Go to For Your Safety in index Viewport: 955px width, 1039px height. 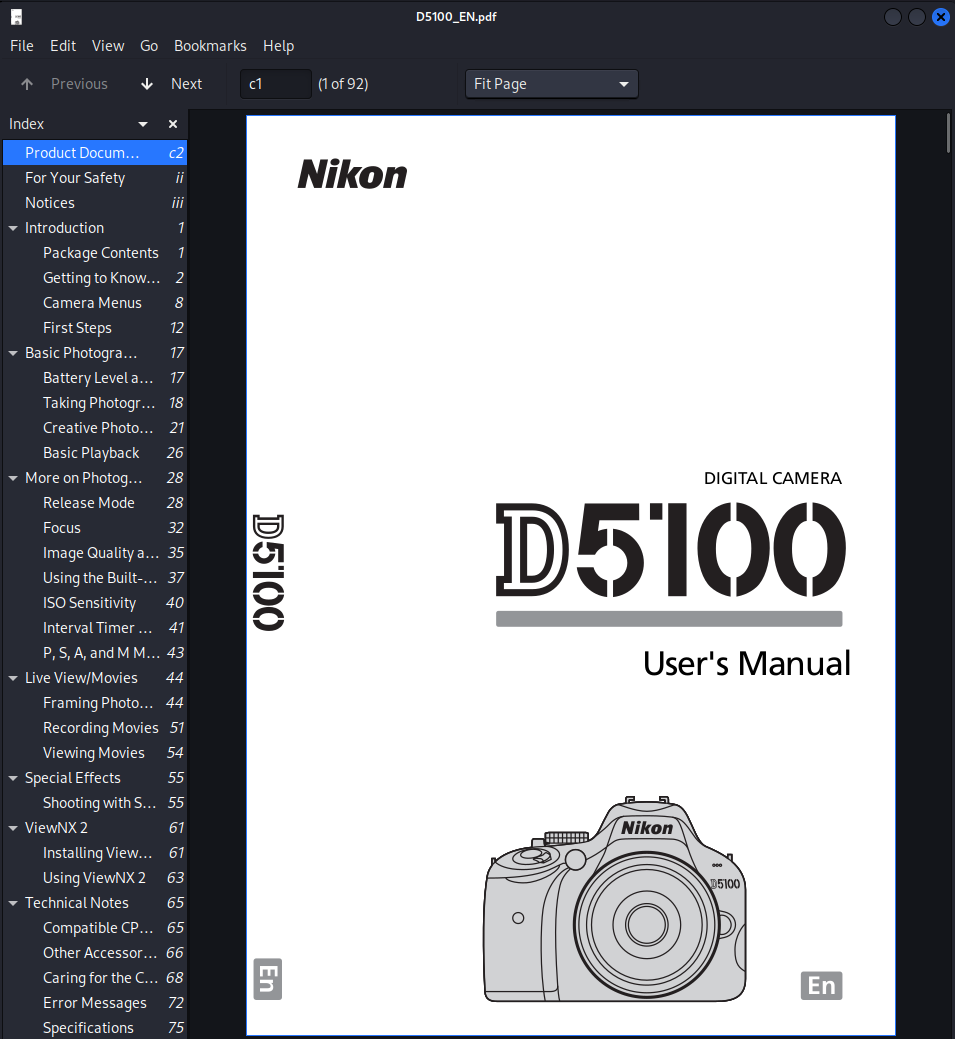click(x=95, y=178)
